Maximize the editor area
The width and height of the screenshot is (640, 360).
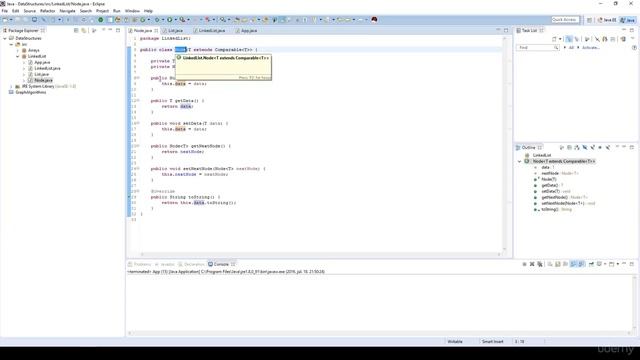click(506, 31)
